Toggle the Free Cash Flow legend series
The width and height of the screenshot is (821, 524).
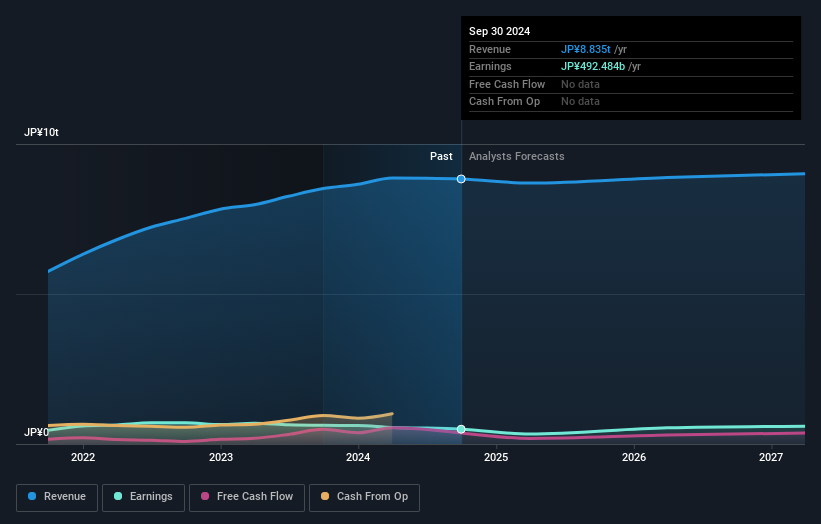coord(247,497)
